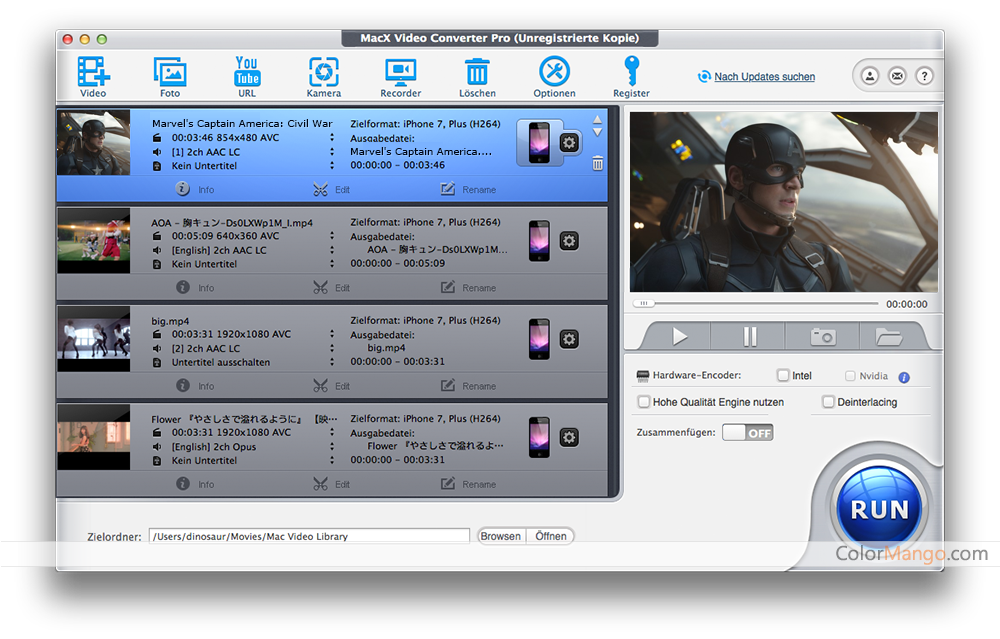The height and width of the screenshot is (639, 1000).
Task: Open subtitle selector for Captain America
Action: (x=332, y=165)
